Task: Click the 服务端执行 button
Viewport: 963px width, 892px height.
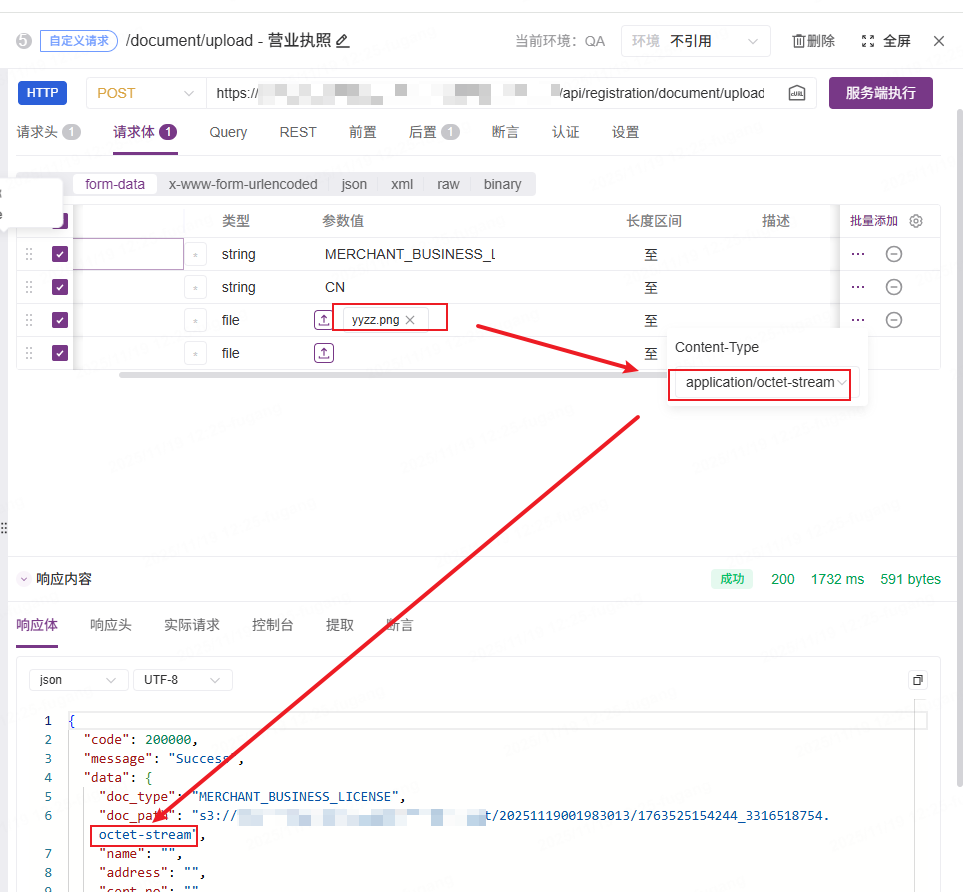Action: 880,93
